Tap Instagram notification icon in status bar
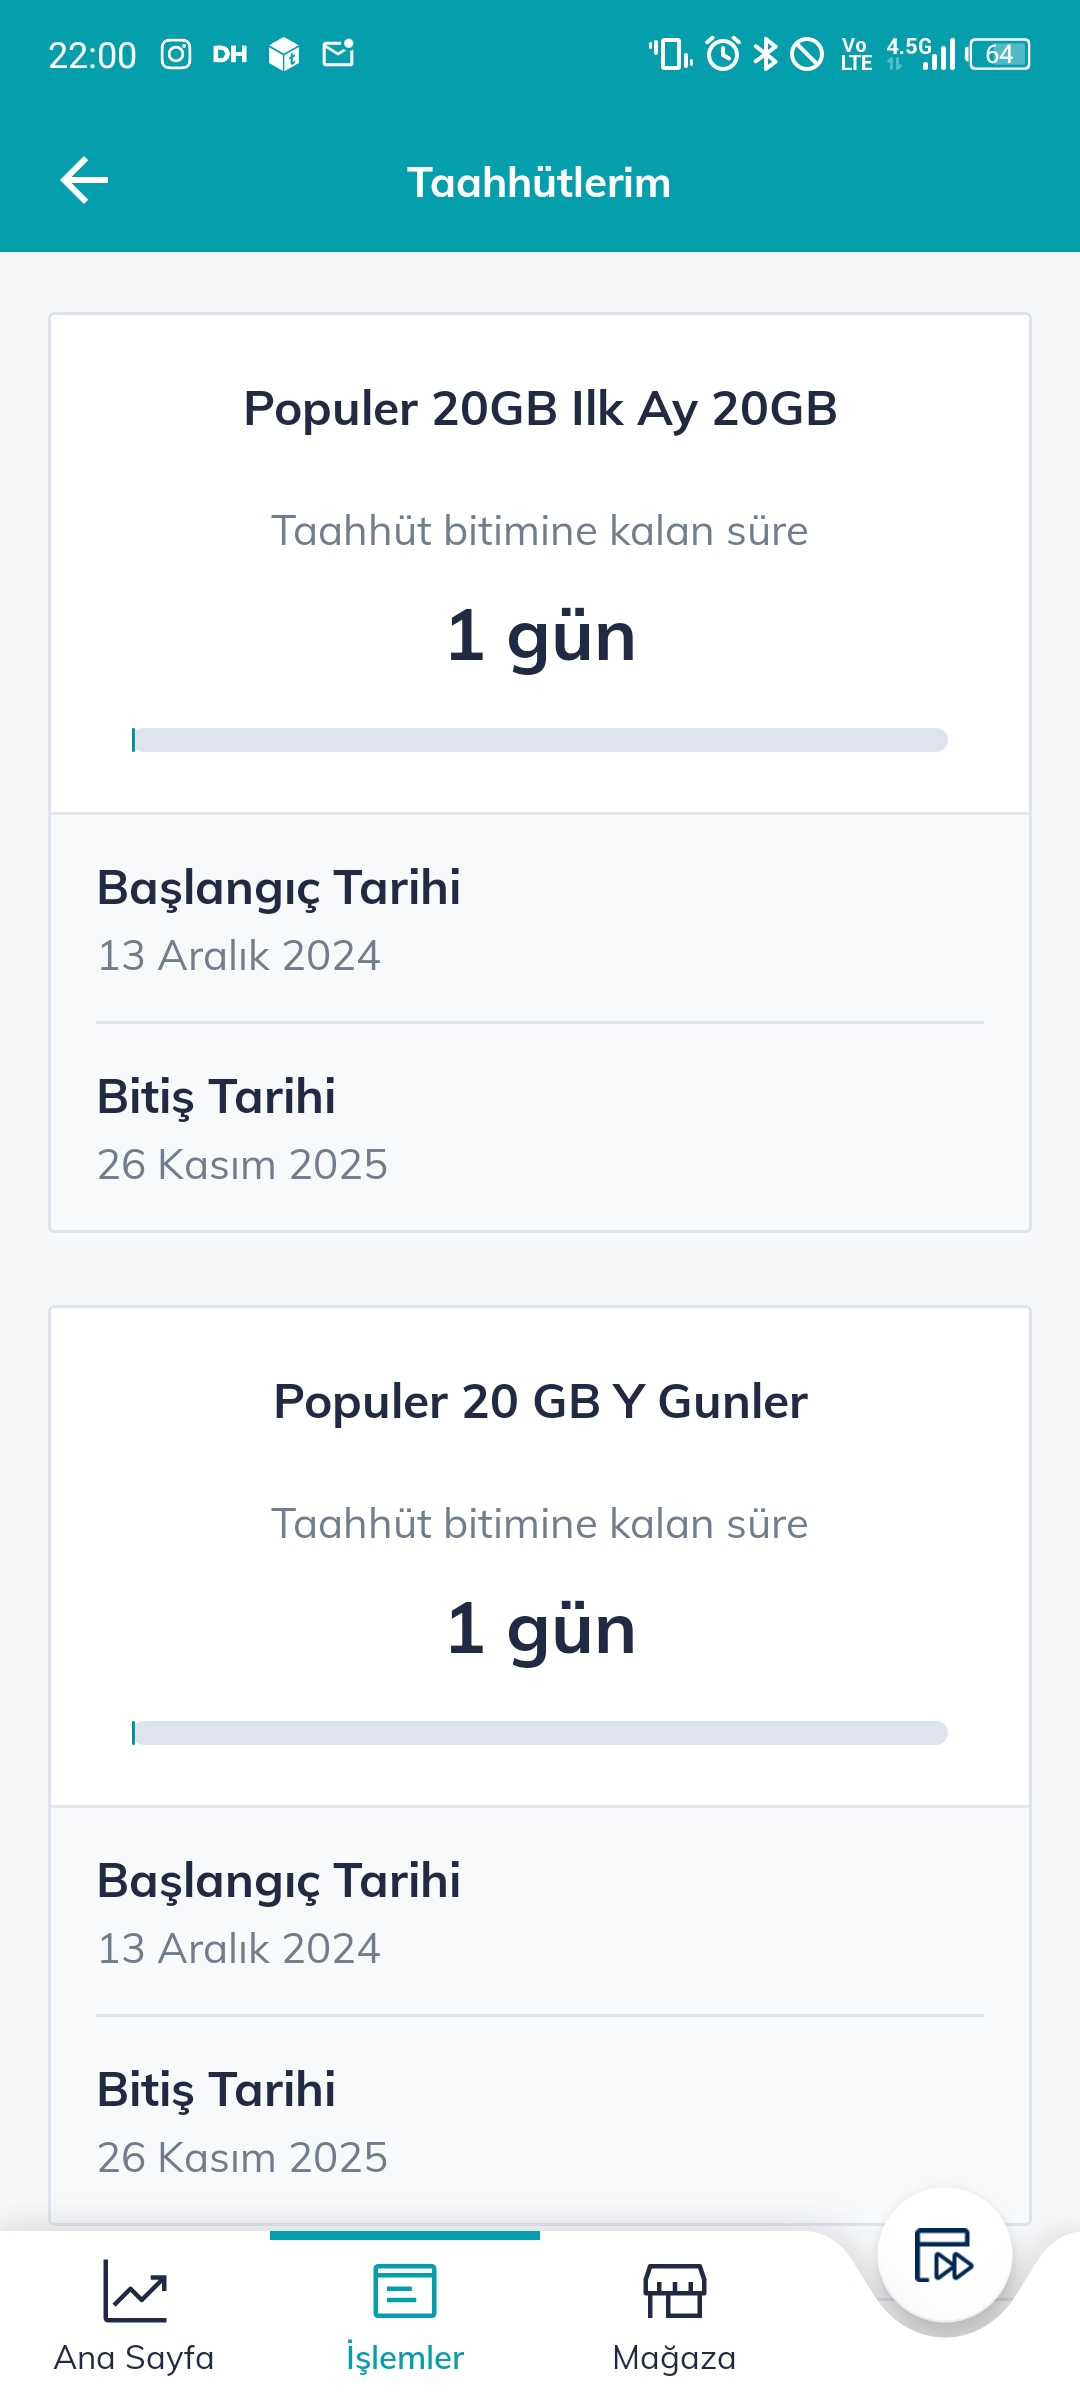The height and width of the screenshot is (2399, 1080). point(176,54)
